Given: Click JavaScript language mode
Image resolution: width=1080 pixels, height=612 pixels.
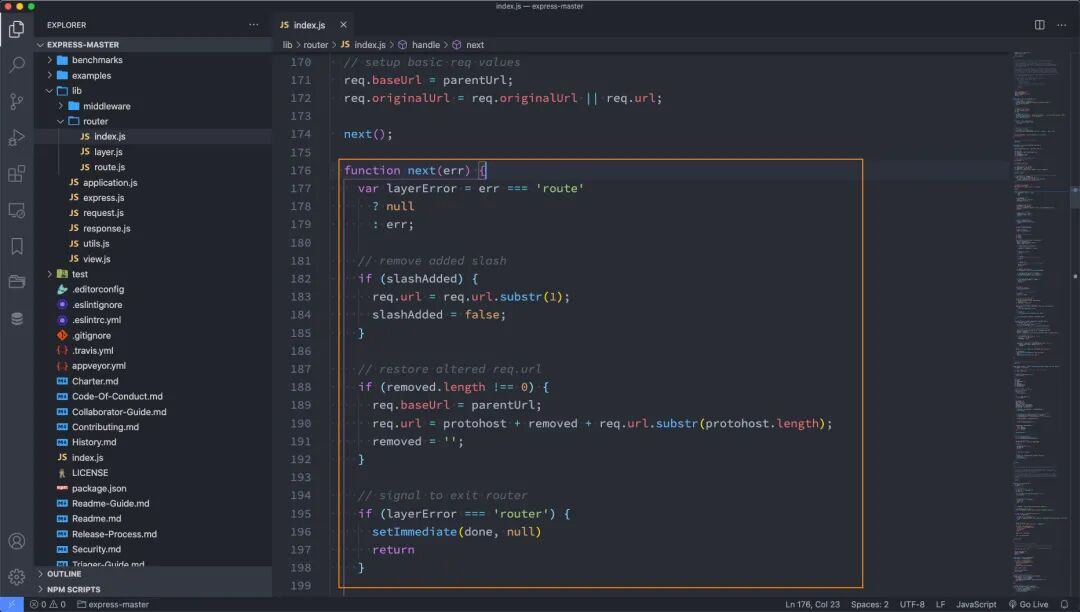Looking at the screenshot, I should (976, 604).
